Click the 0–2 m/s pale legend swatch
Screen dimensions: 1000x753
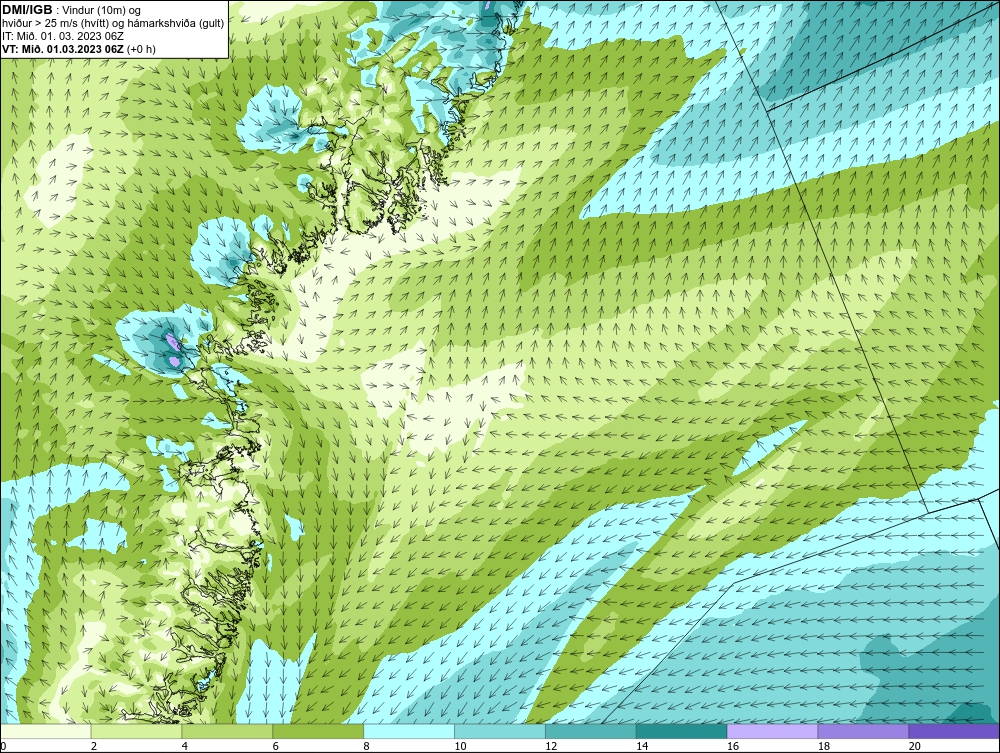46,731
